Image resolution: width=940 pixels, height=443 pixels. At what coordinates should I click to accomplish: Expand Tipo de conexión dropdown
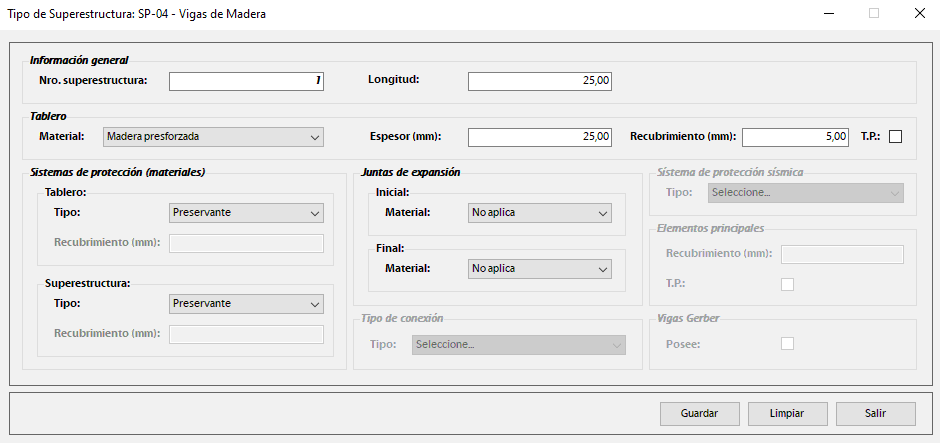point(518,344)
